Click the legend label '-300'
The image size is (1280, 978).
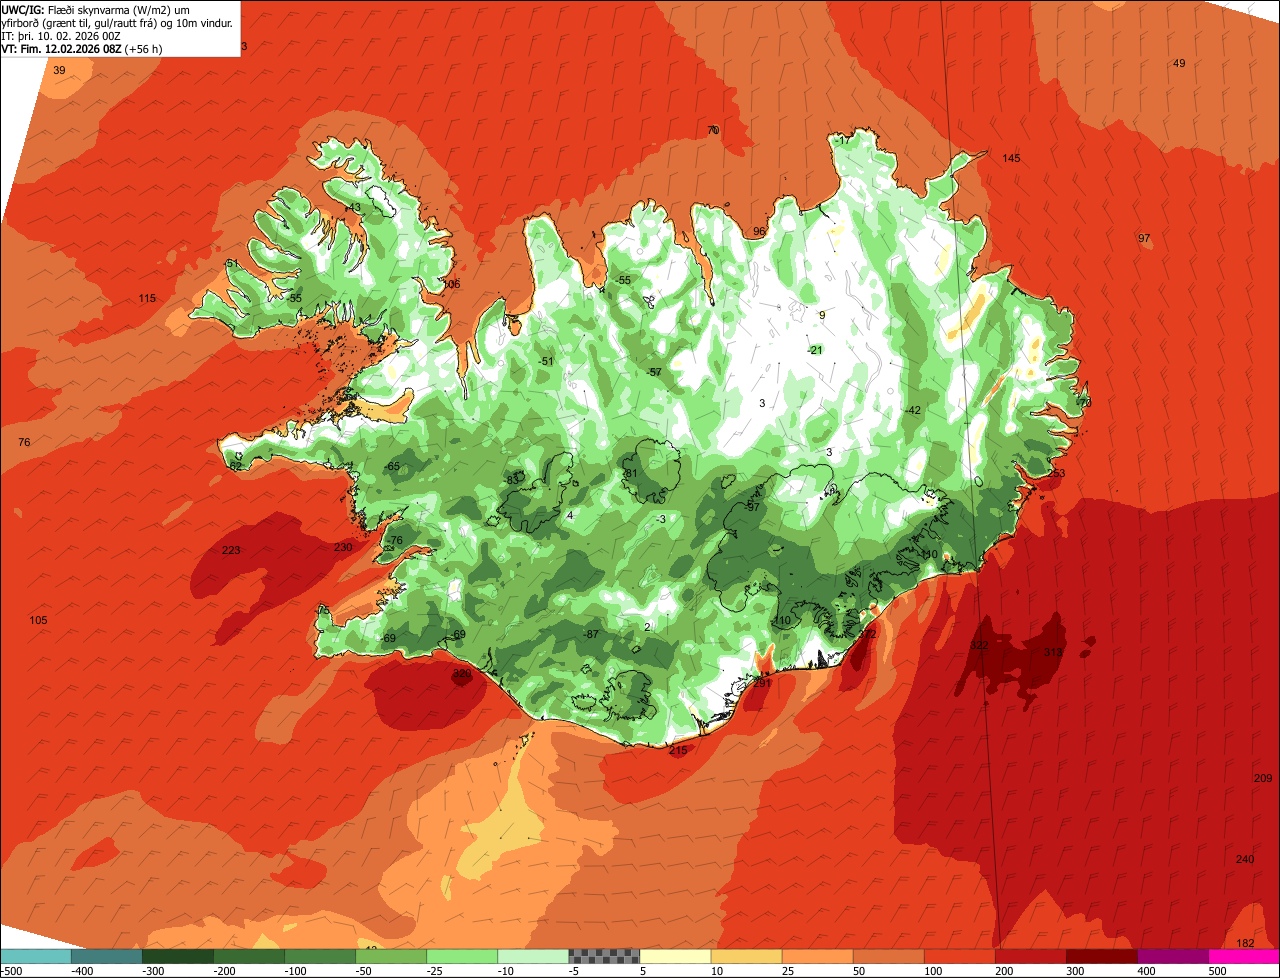(153, 970)
